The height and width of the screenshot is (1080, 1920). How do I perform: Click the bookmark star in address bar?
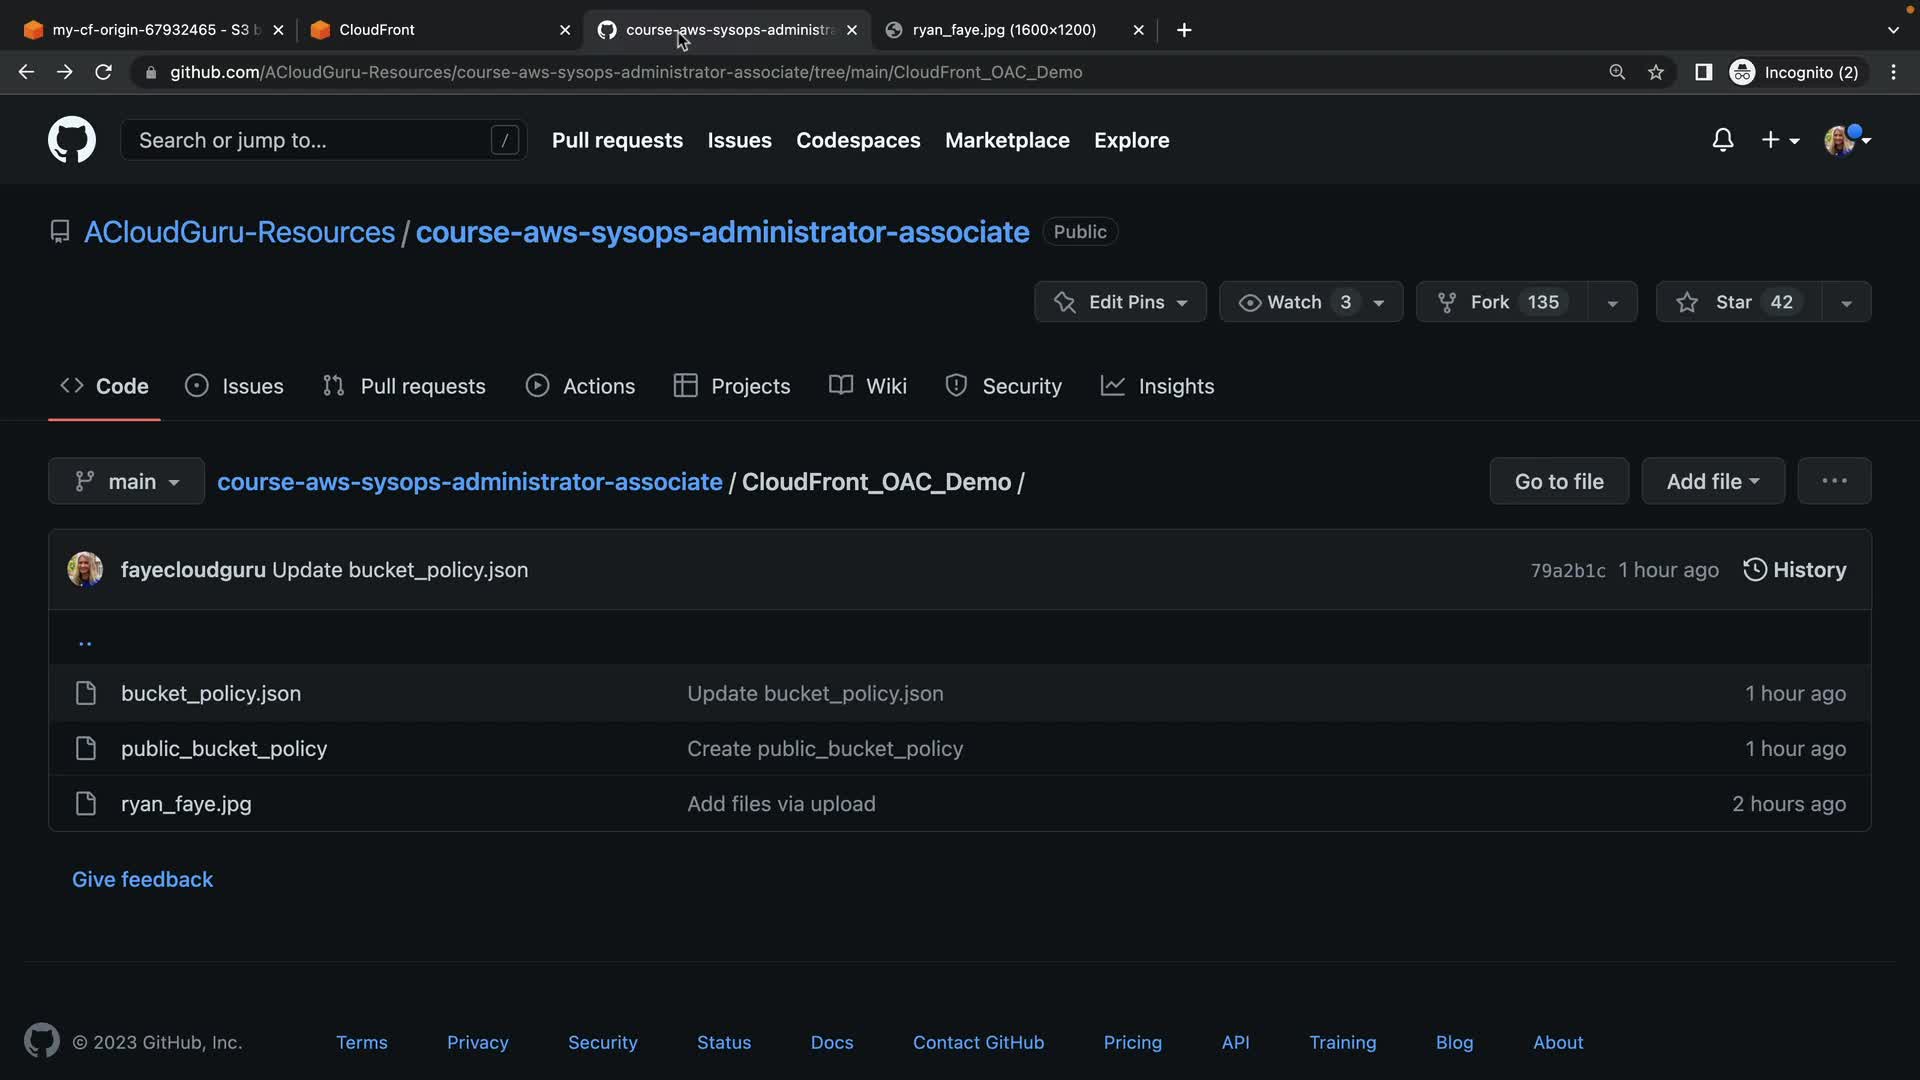[1656, 72]
